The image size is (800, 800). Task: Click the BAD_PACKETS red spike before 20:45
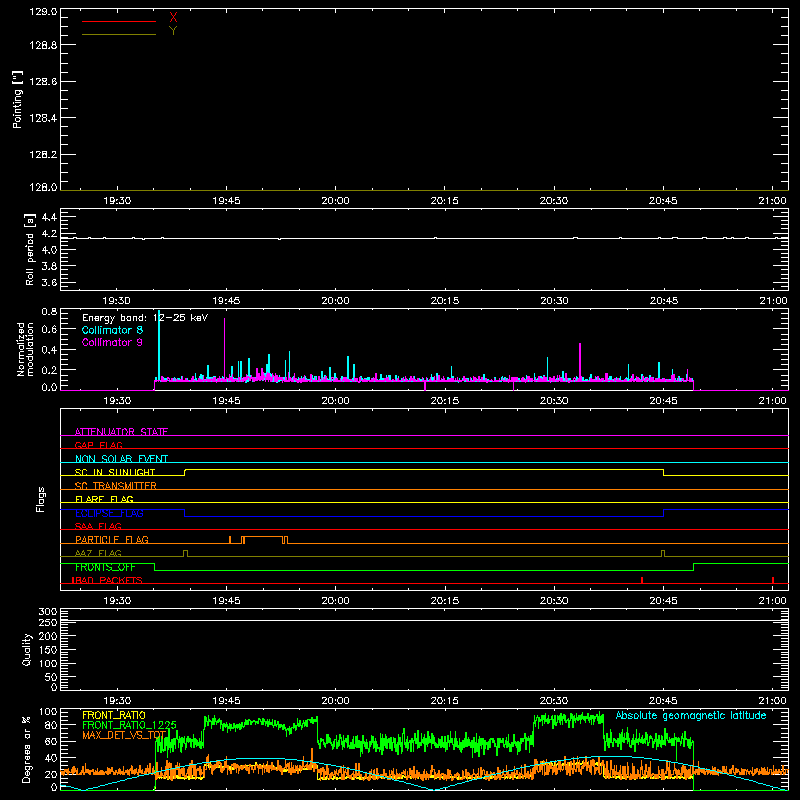pyautogui.click(x=642, y=580)
